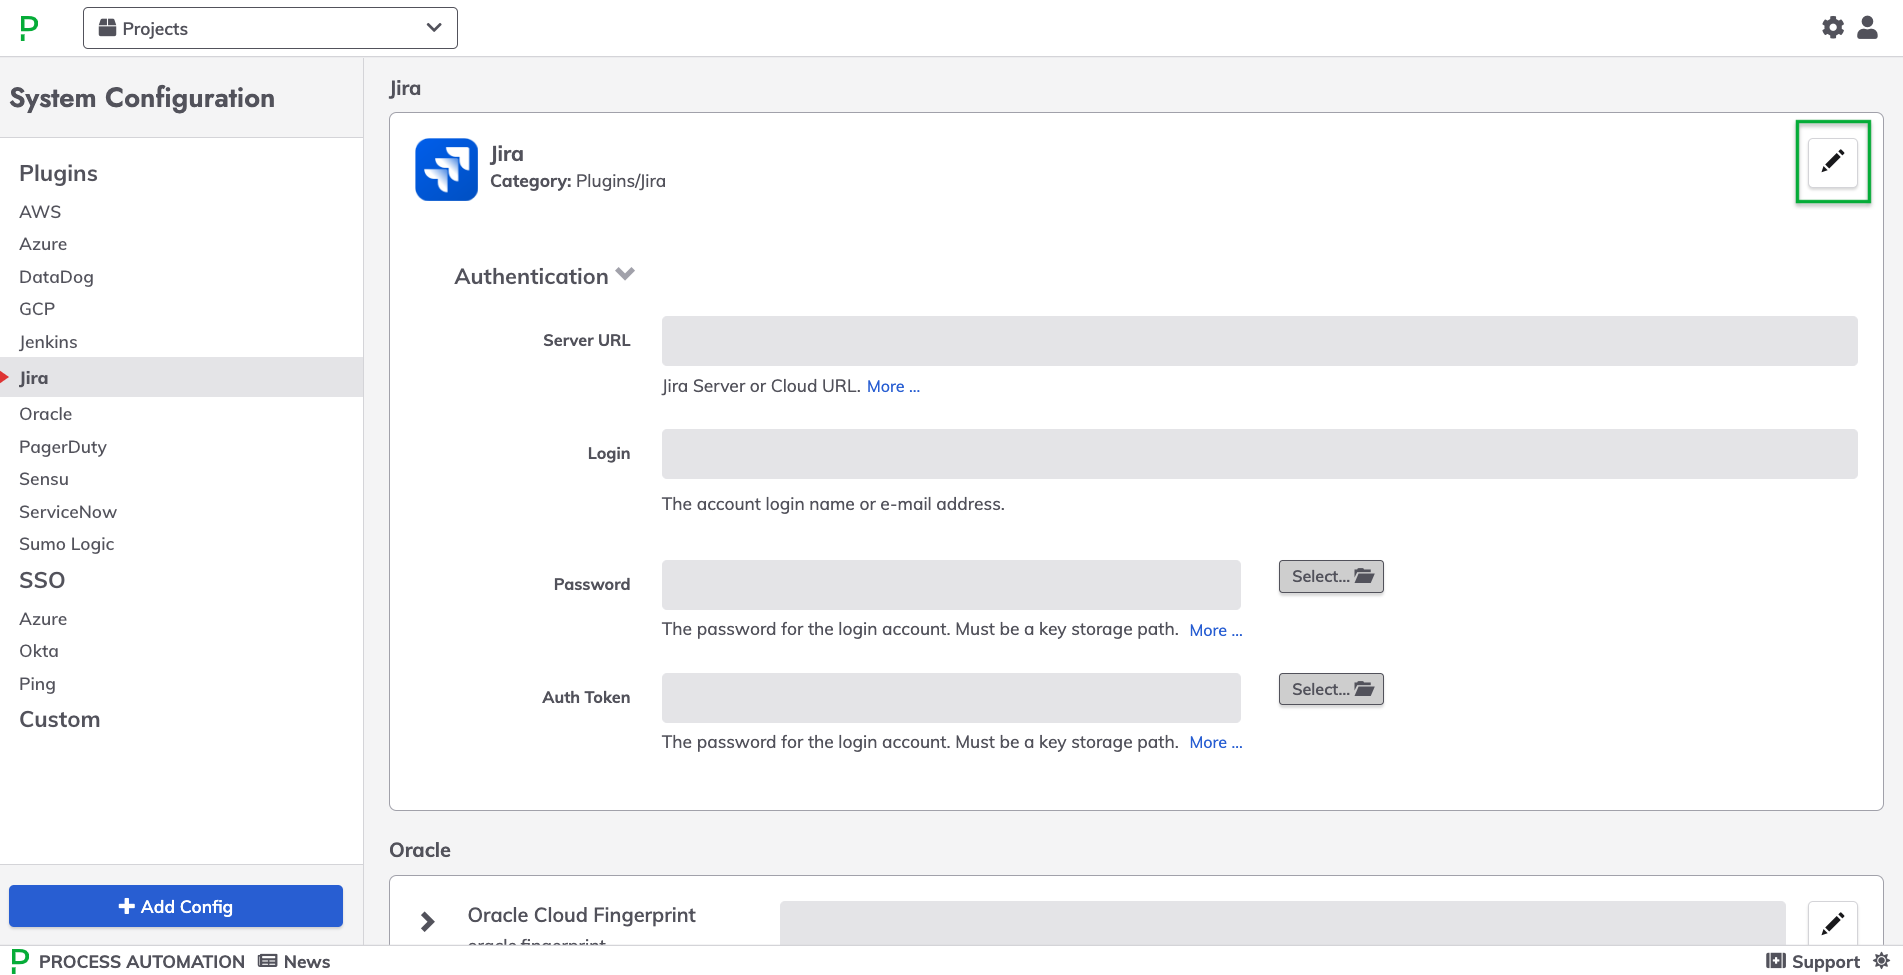Click the Category: Plugins/Jira text
Image resolution: width=1903 pixels, height=975 pixels.
pyautogui.click(x=578, y=181)
